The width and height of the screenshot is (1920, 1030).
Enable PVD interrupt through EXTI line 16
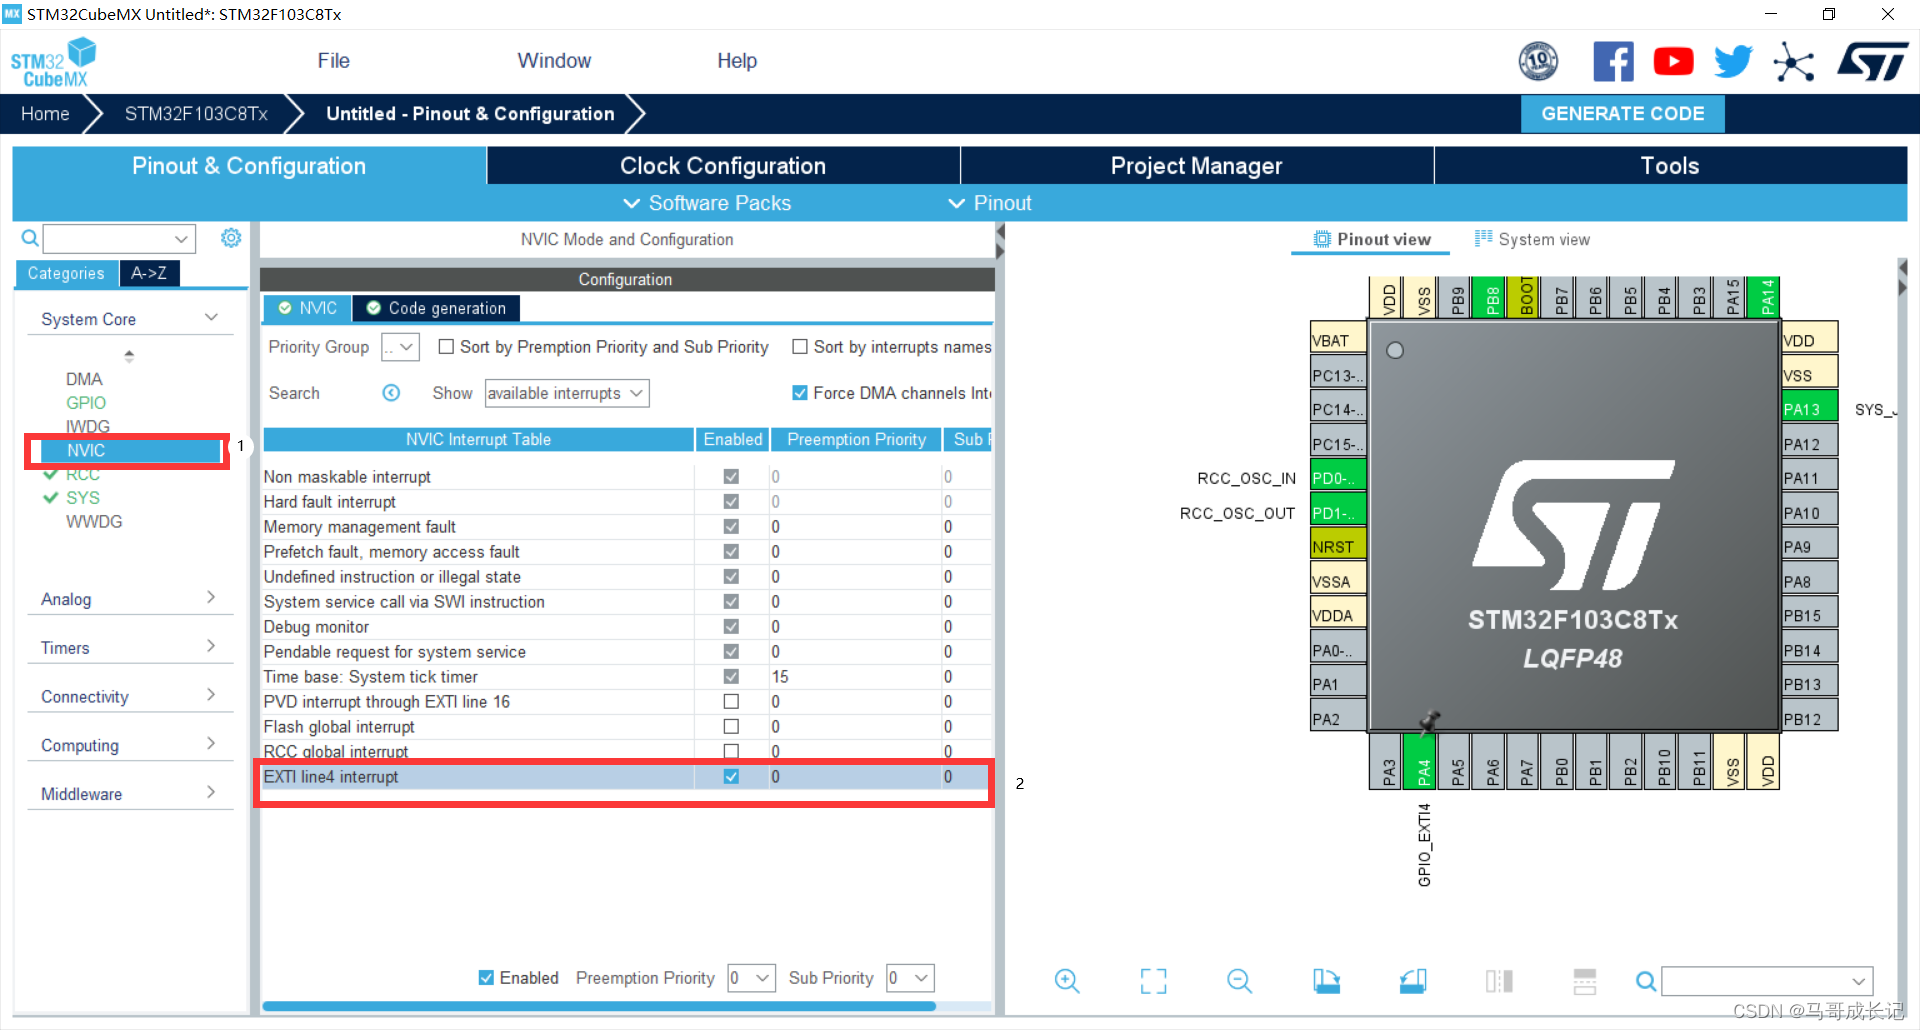tap(731, 702)
